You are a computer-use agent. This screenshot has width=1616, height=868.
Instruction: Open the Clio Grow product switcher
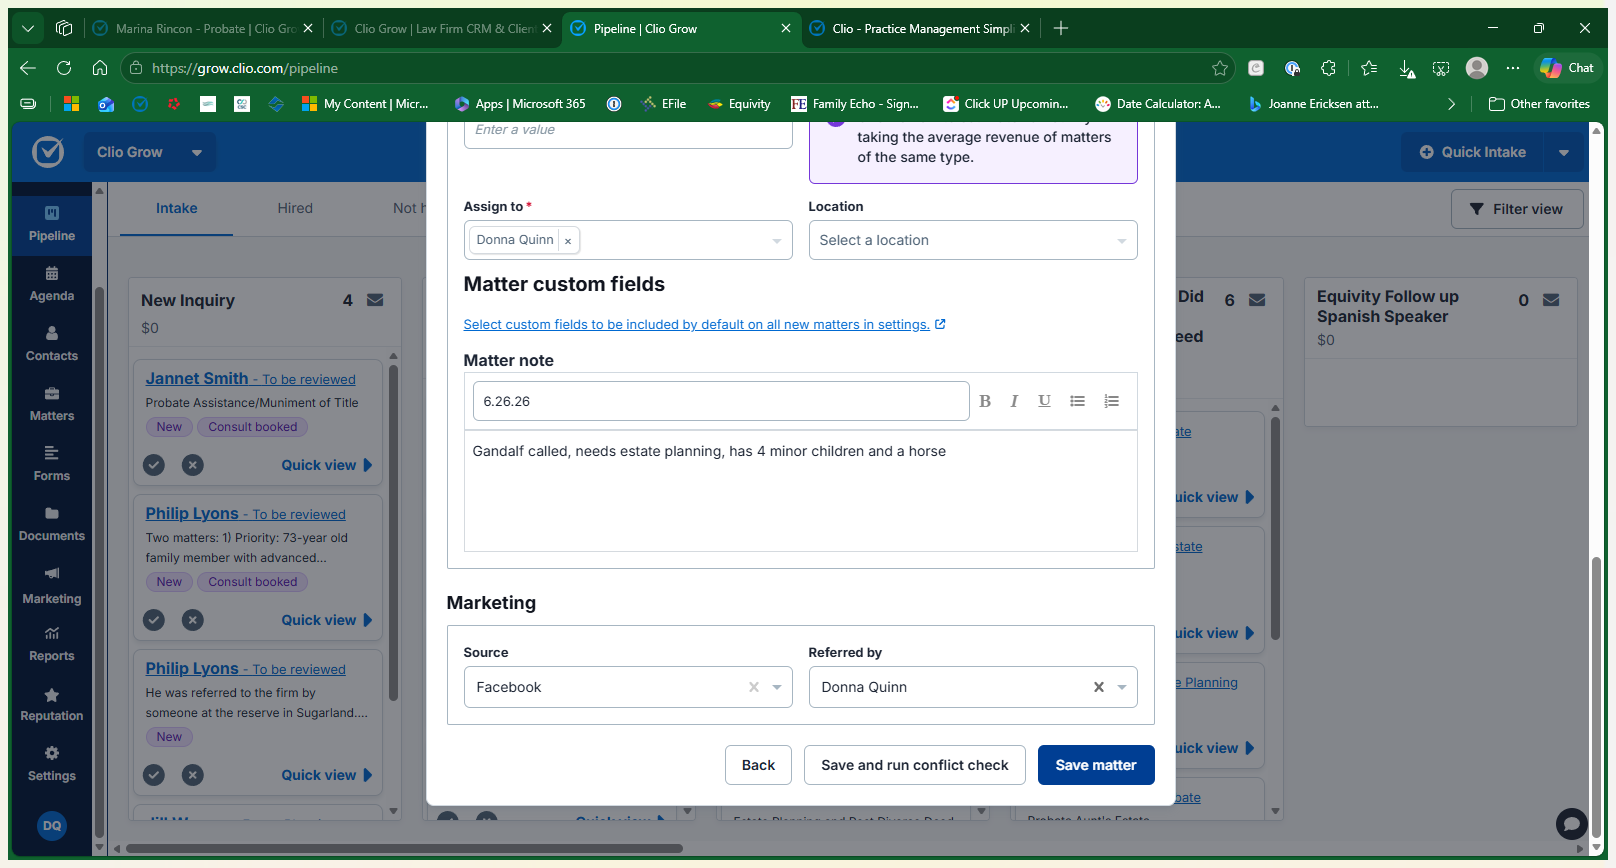click(150, 152)
